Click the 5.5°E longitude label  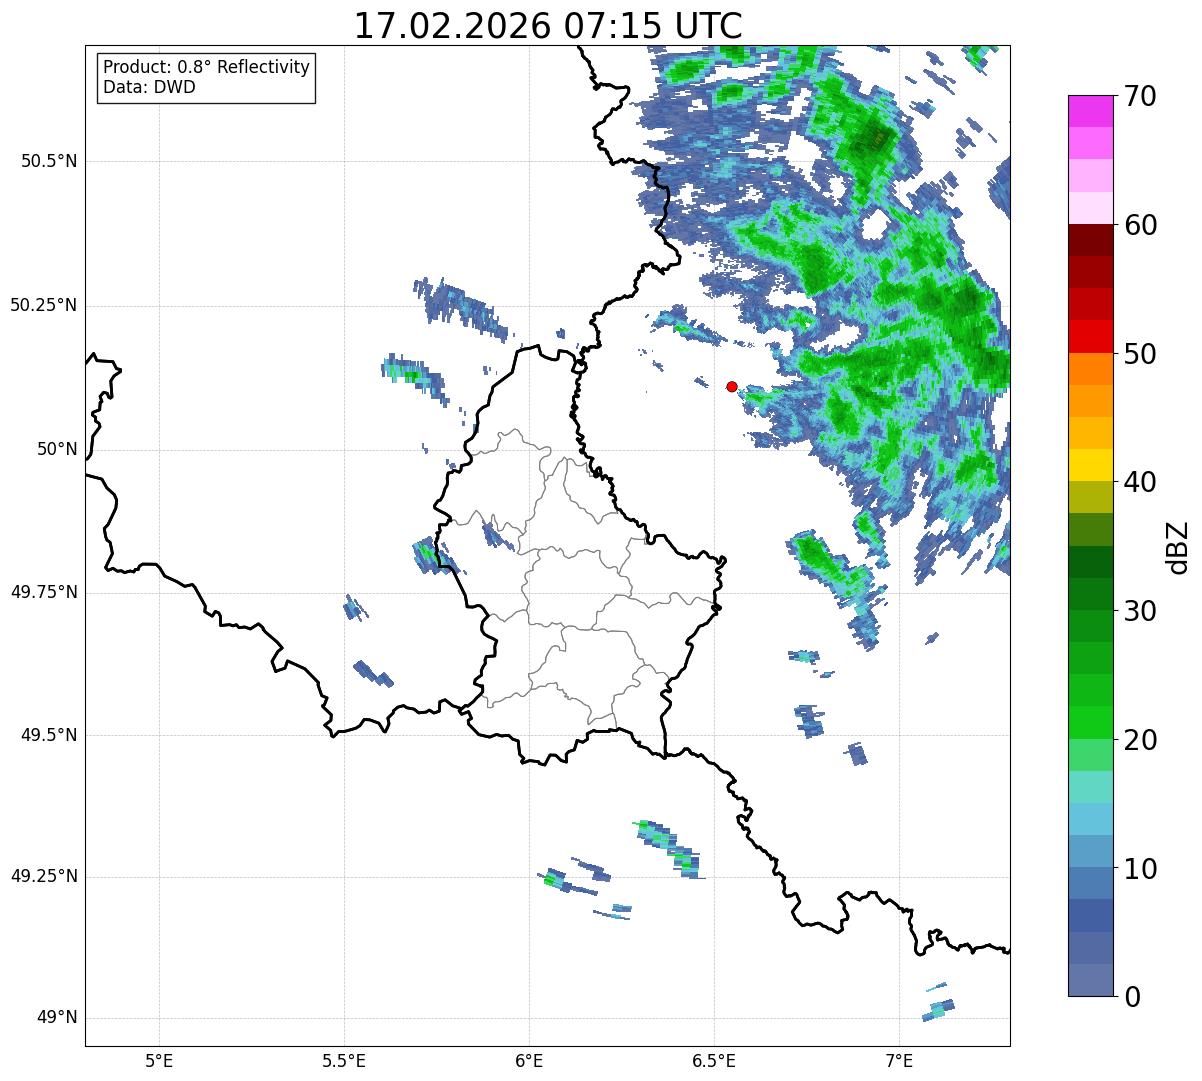(x=344, y=1060)
